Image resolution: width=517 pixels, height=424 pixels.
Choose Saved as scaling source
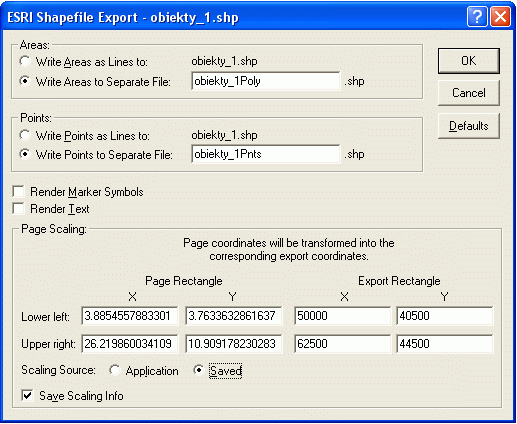click(x=199, y=370)
